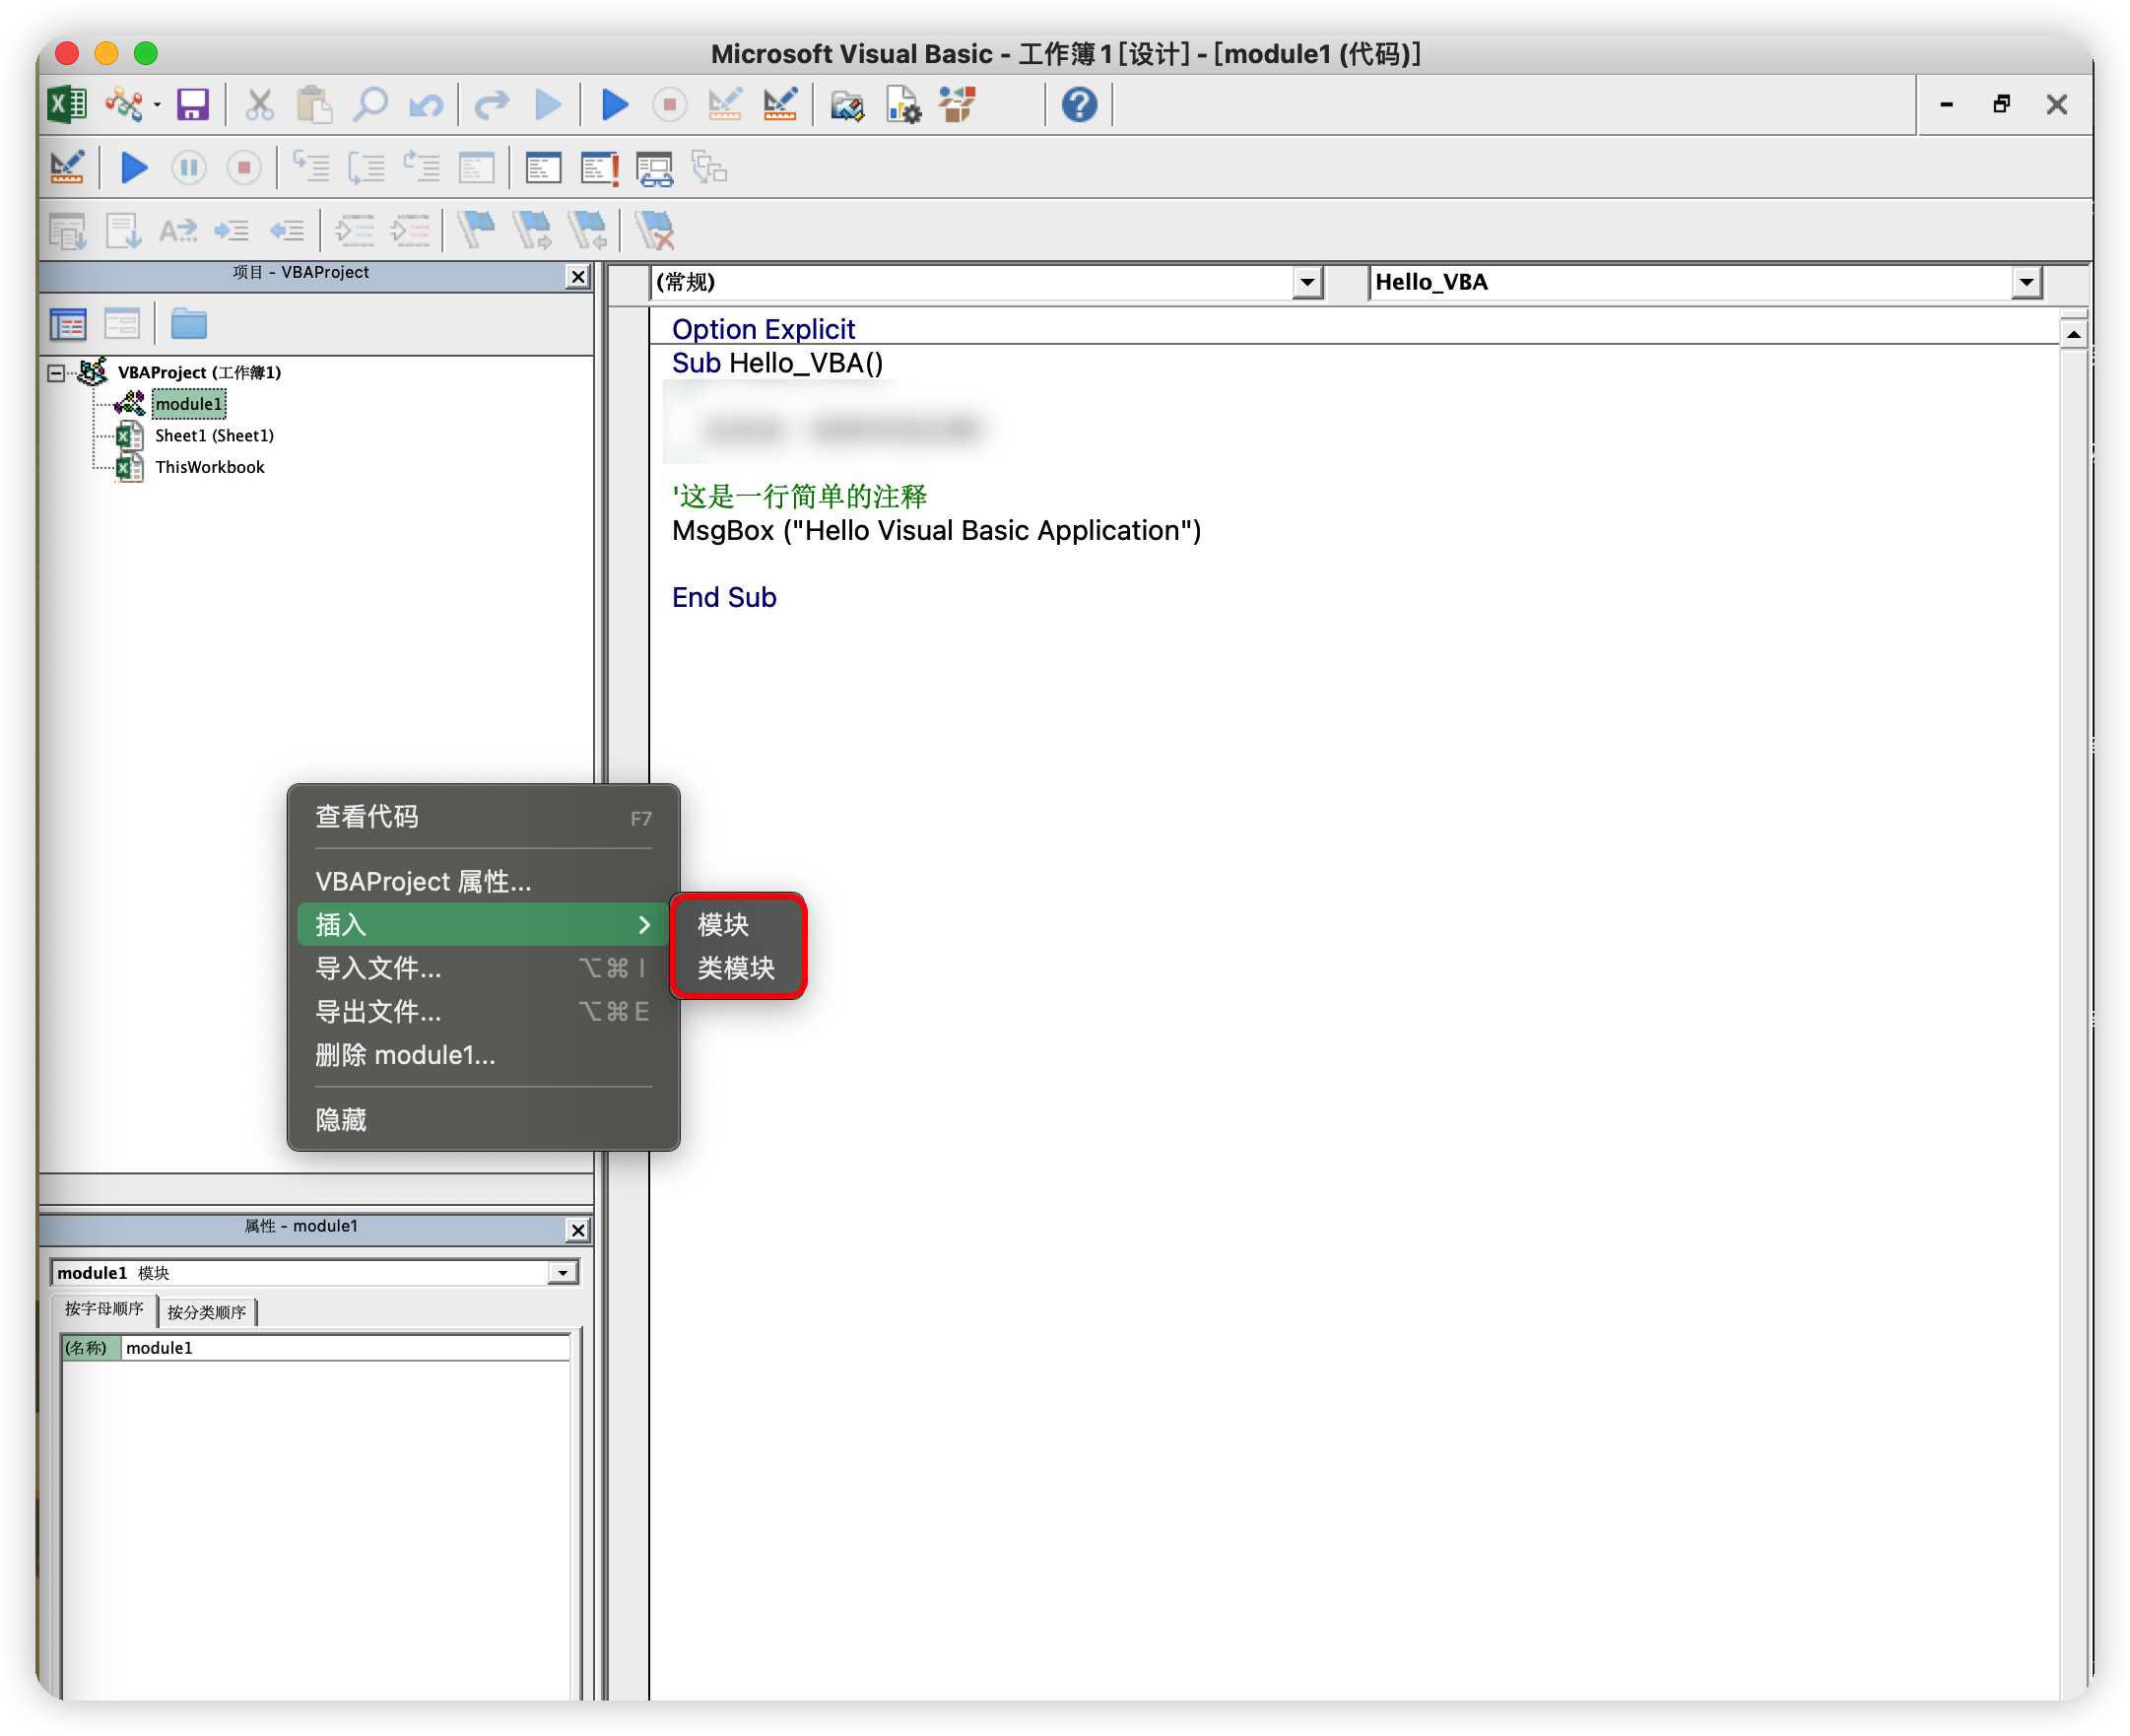Choose 导出文件... from the context menu
This screenshot has width=2130, height=1736.
[x=483, y=1012]
